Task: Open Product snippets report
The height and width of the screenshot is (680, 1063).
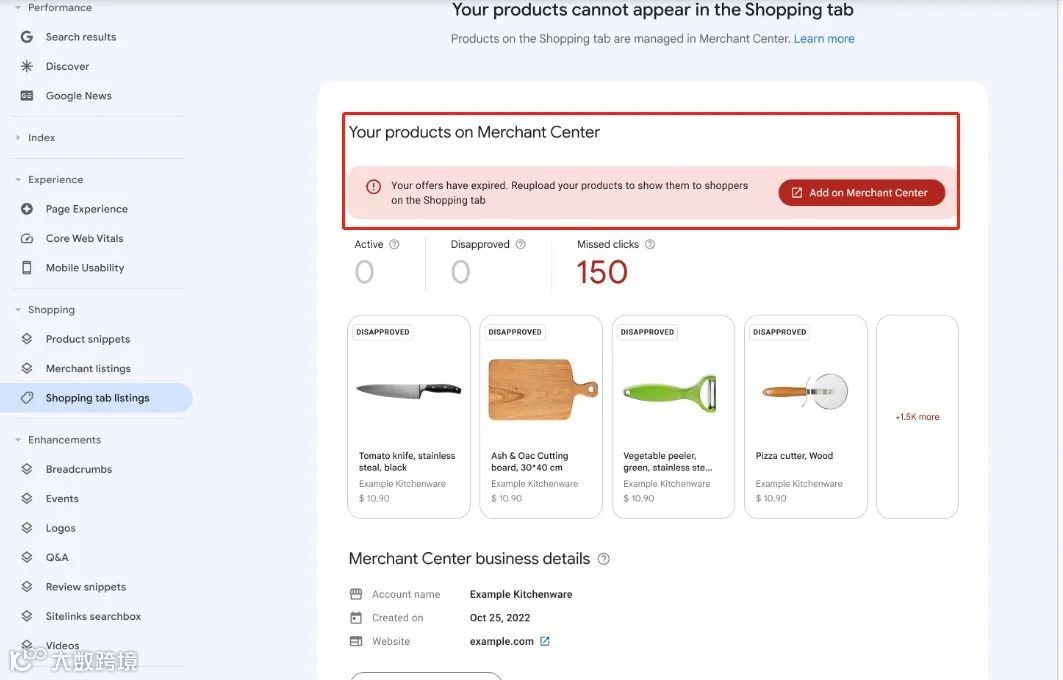Action: [87, 338]
